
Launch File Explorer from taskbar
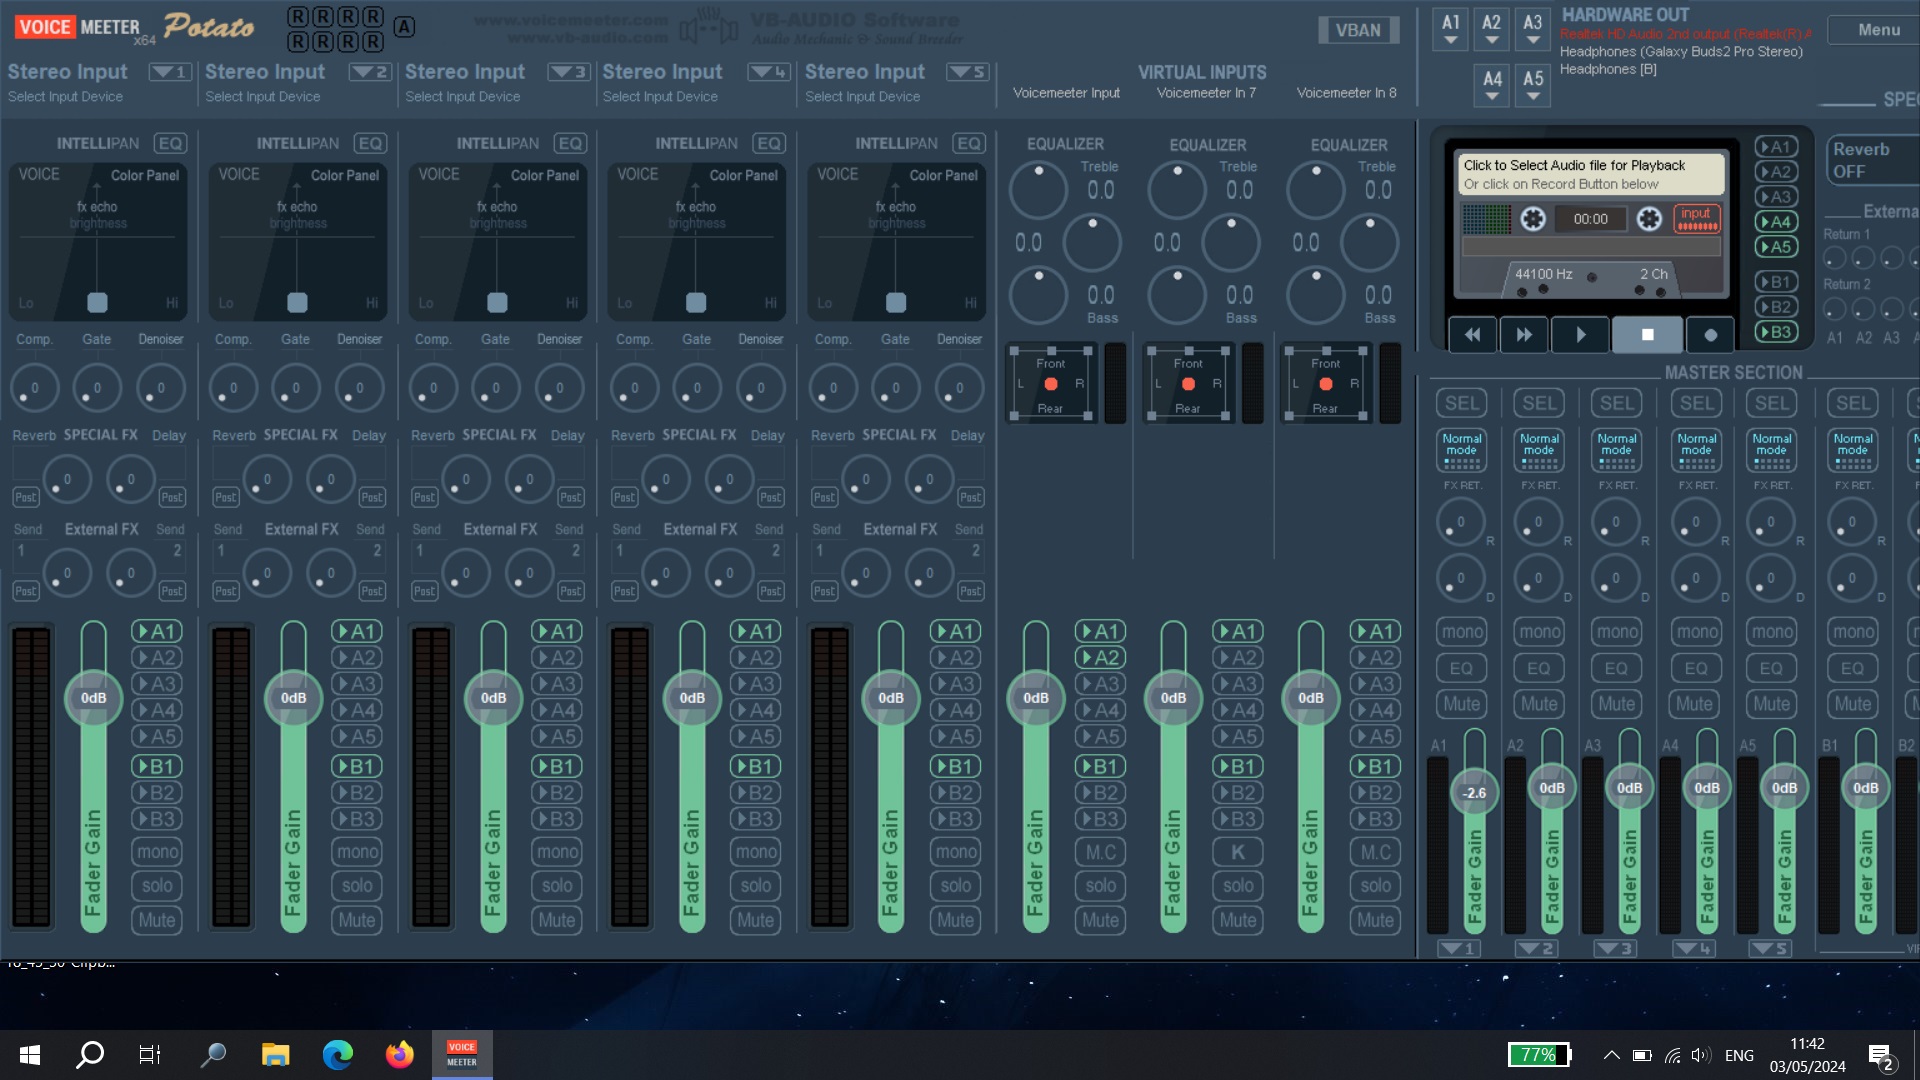275,1055
